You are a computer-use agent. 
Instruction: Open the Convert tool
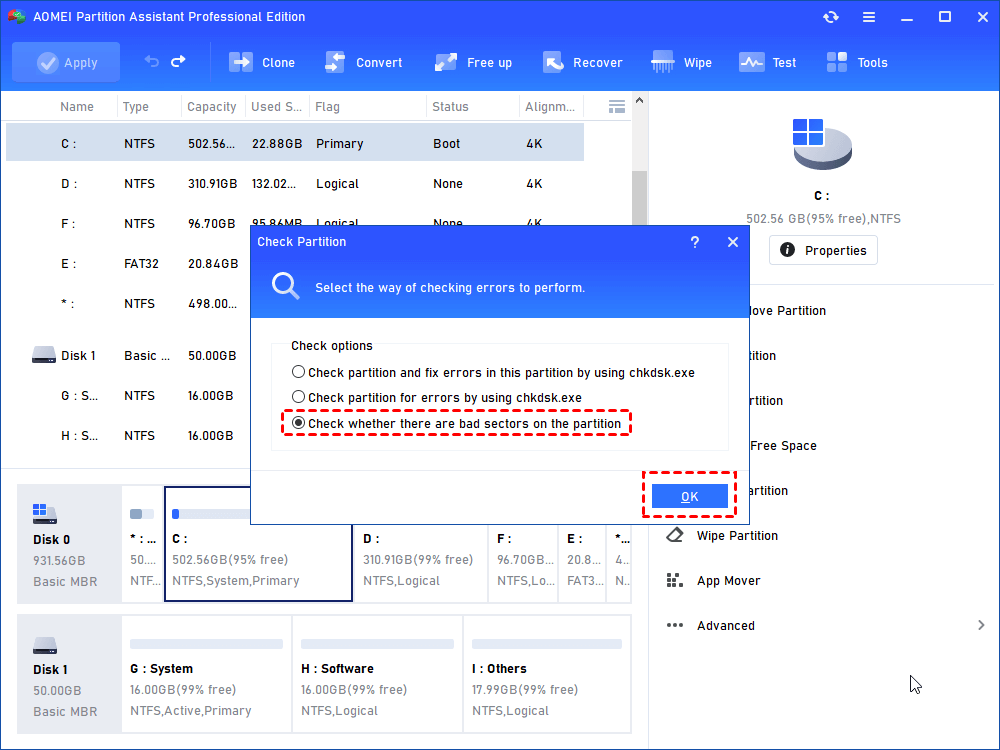(x=364, y=62)
